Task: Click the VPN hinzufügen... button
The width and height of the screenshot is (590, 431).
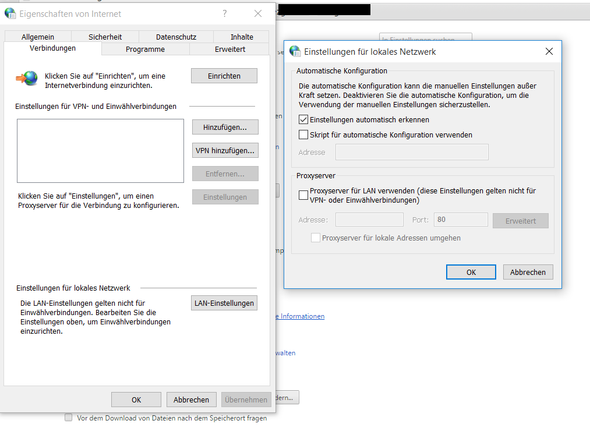Action: pos(225,151)
